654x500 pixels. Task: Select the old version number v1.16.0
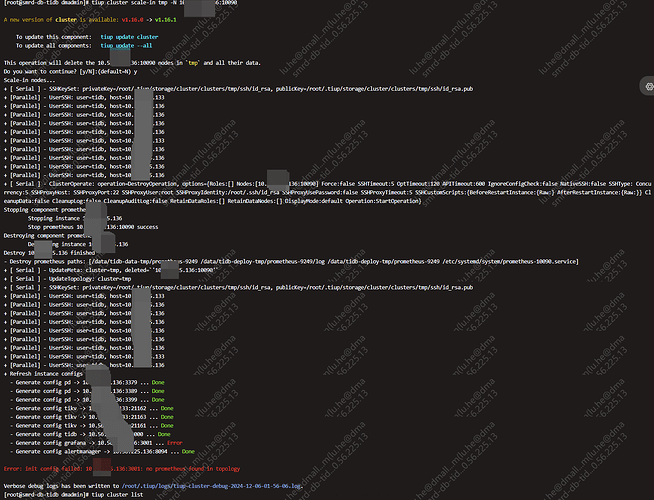(x=133, y=20)
